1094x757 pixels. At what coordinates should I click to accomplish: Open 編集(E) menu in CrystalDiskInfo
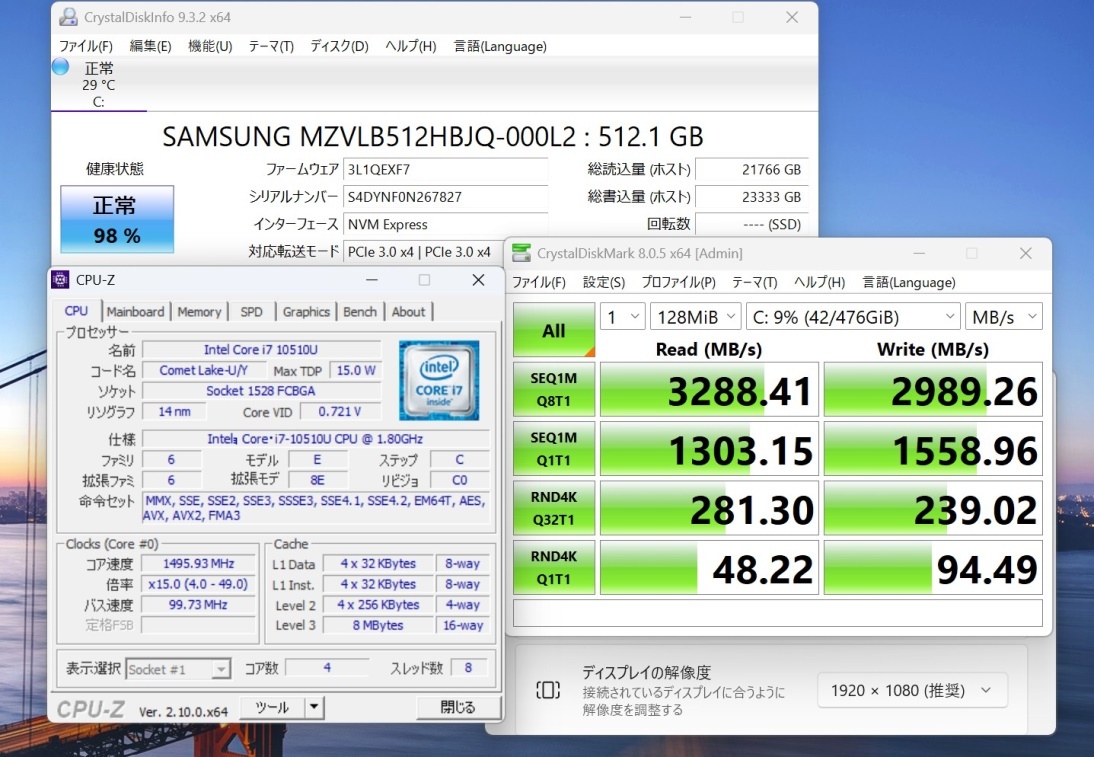click(150, 46)
